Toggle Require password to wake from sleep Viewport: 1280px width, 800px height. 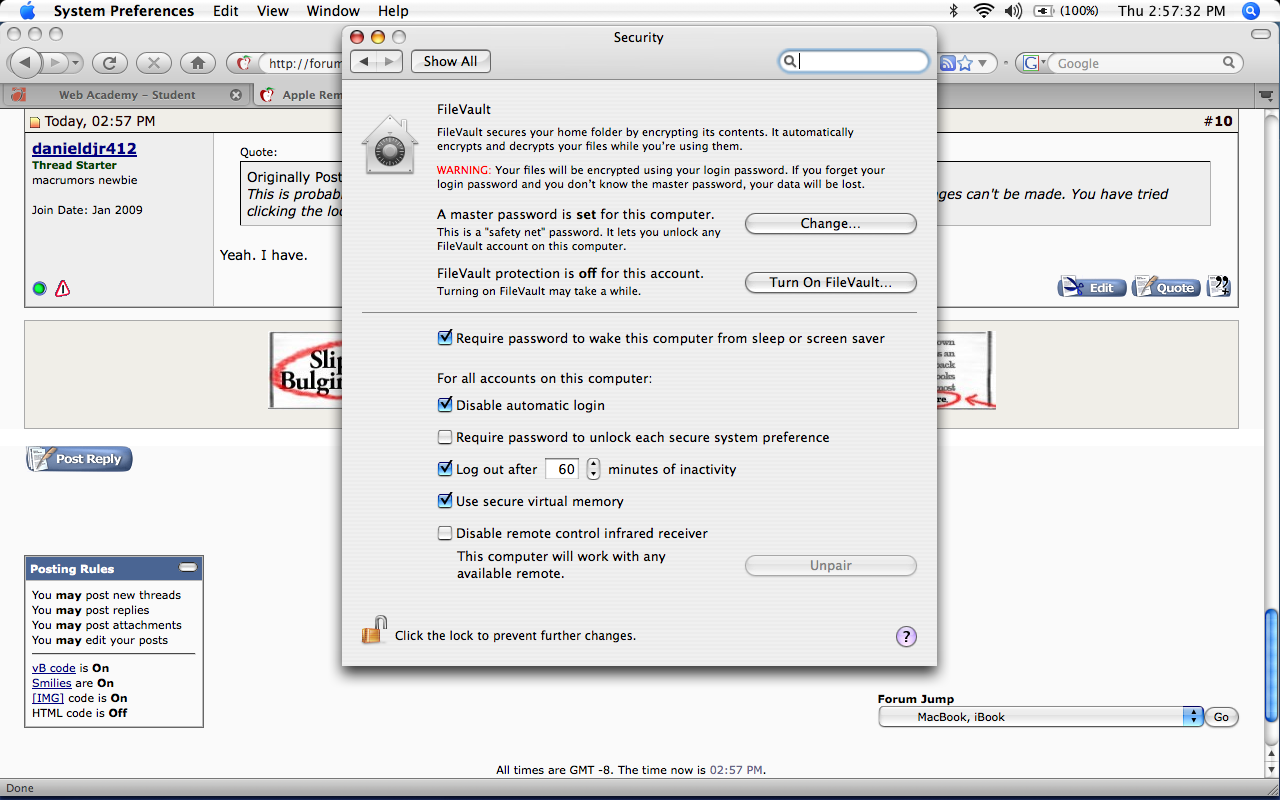coord(445,338)
